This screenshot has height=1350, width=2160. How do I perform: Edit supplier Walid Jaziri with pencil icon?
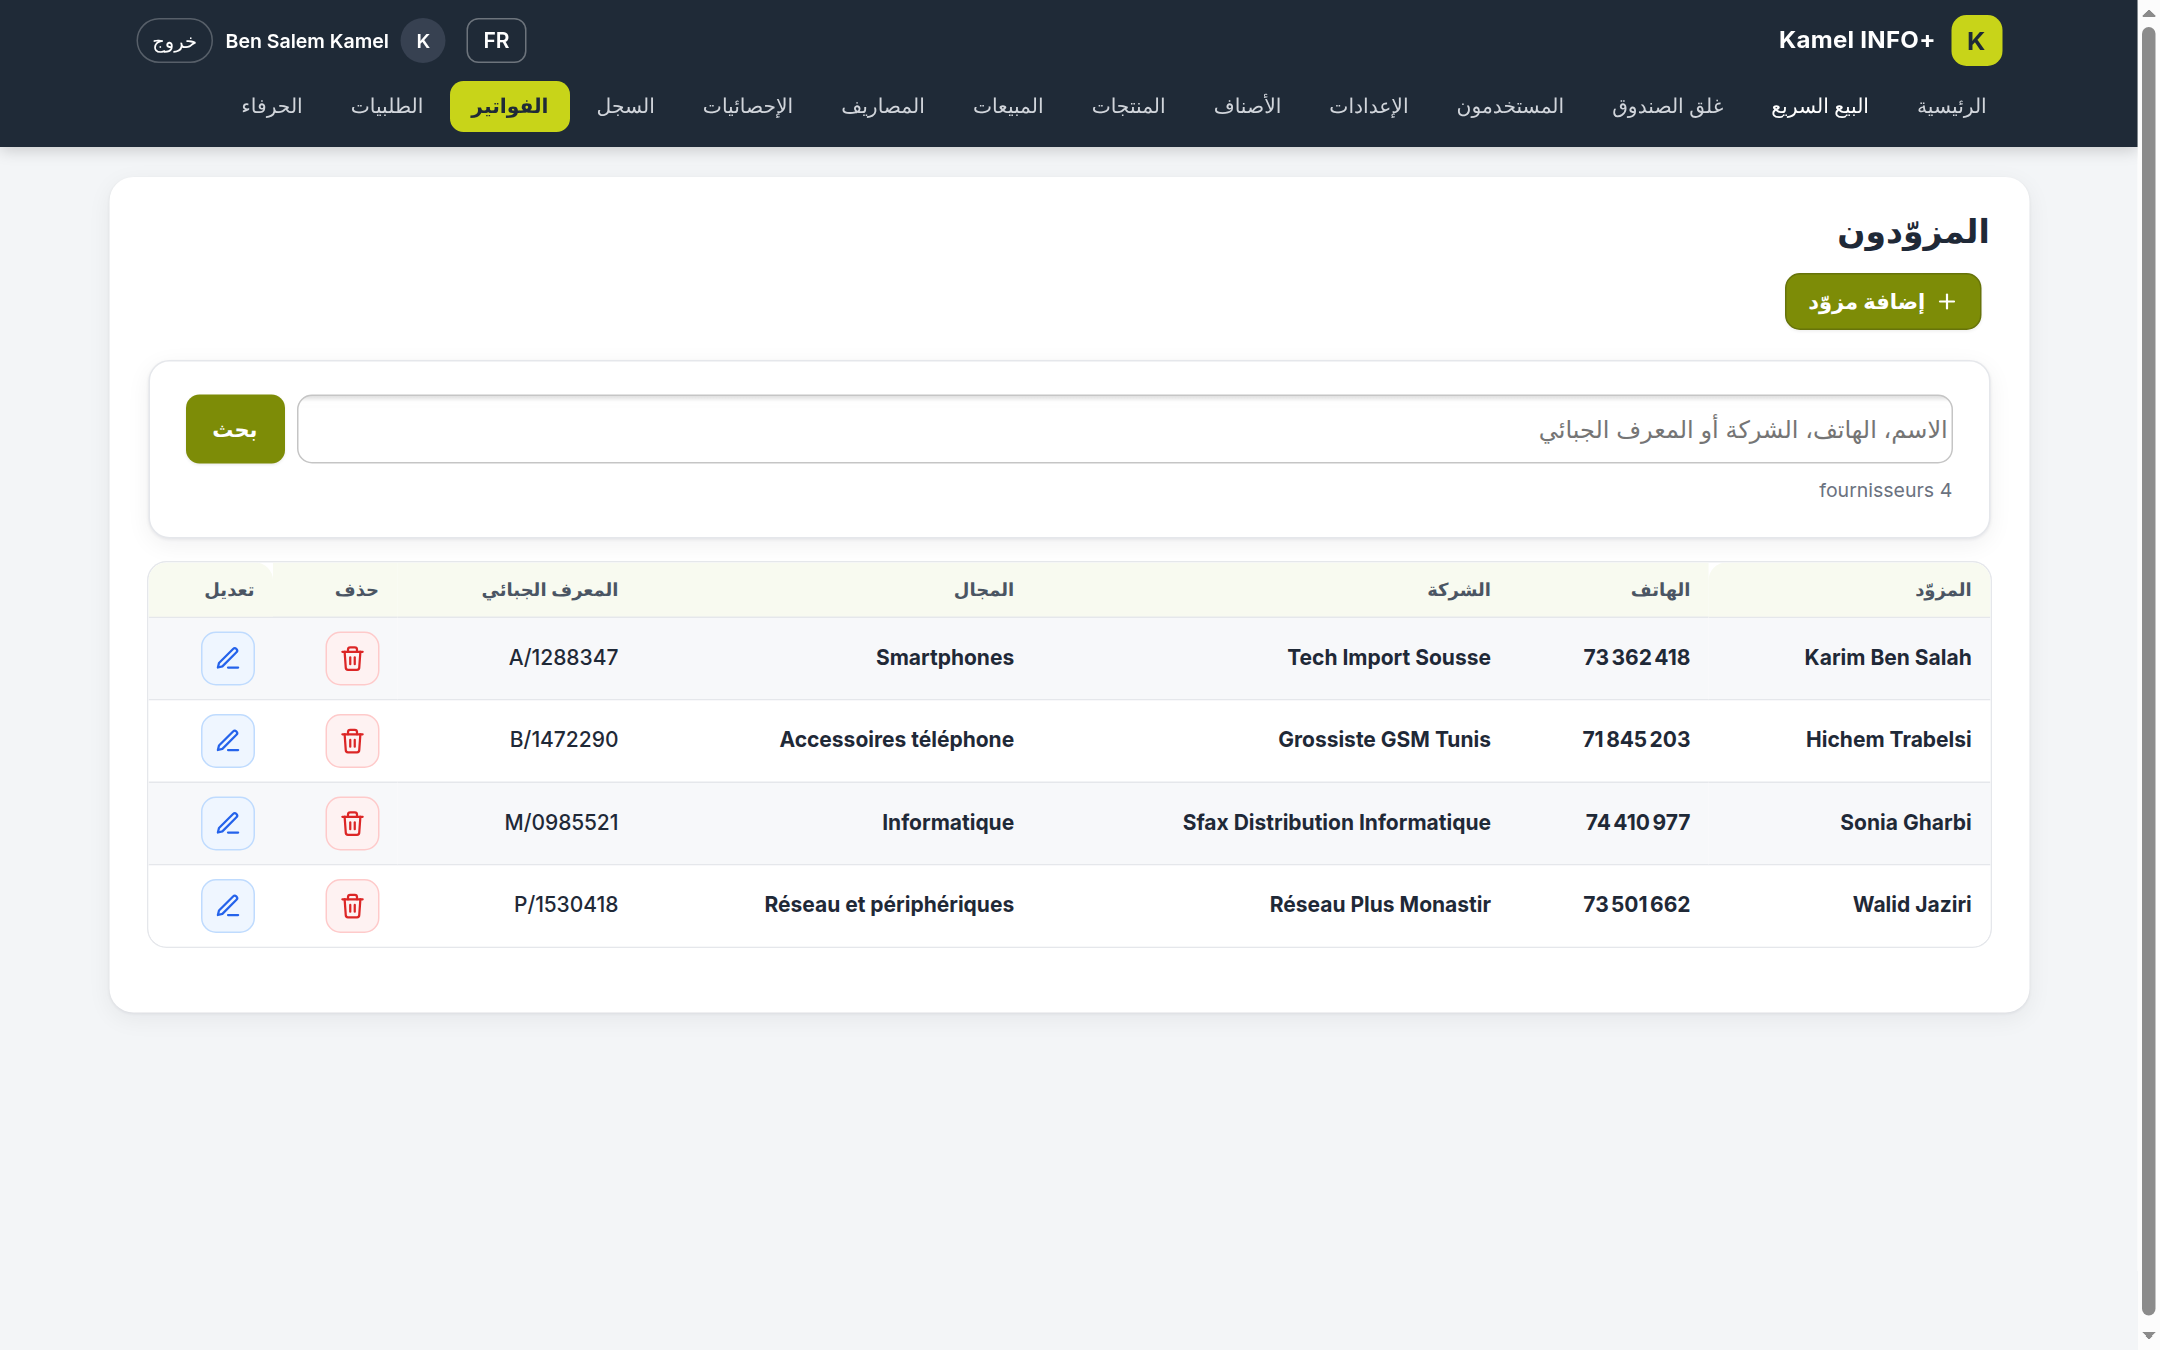point(228,906)
